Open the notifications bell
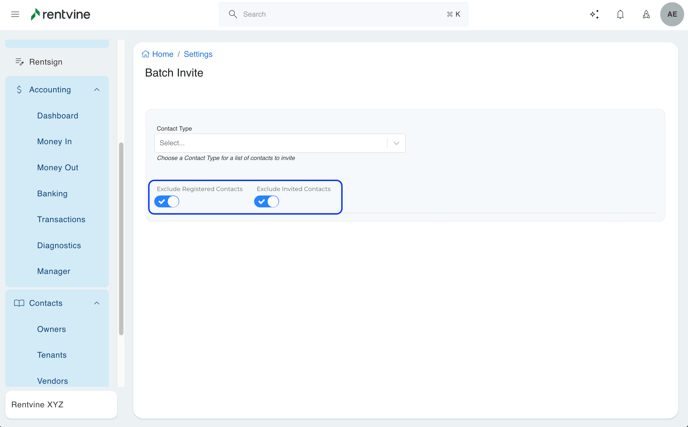688x427 pixels. click(620, 14)
